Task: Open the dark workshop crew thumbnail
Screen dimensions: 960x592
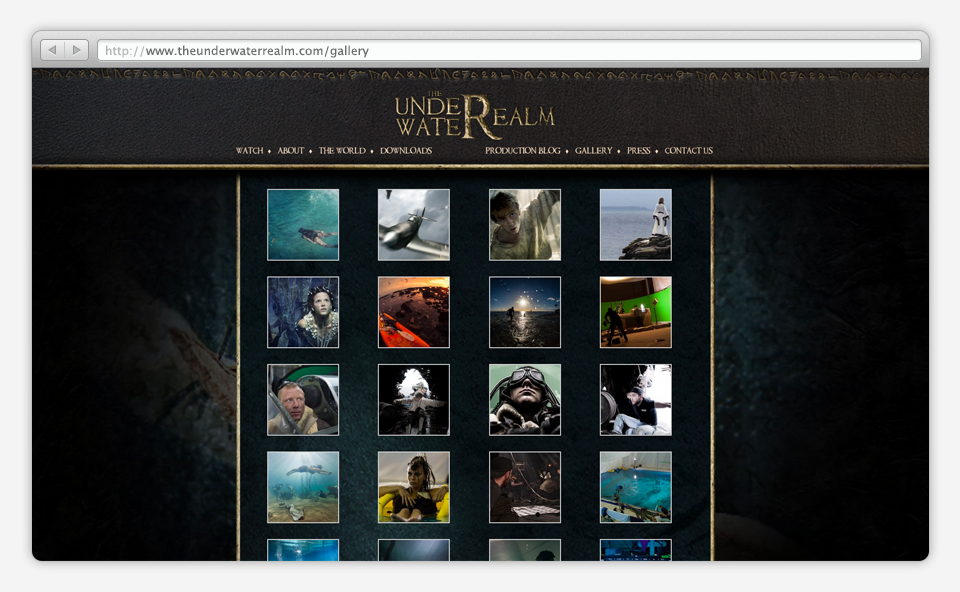Action: [525, 487]
